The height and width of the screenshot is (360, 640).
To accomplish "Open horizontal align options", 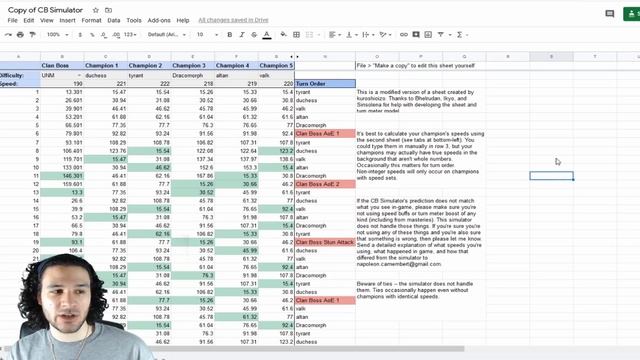I will pos(334,35).
